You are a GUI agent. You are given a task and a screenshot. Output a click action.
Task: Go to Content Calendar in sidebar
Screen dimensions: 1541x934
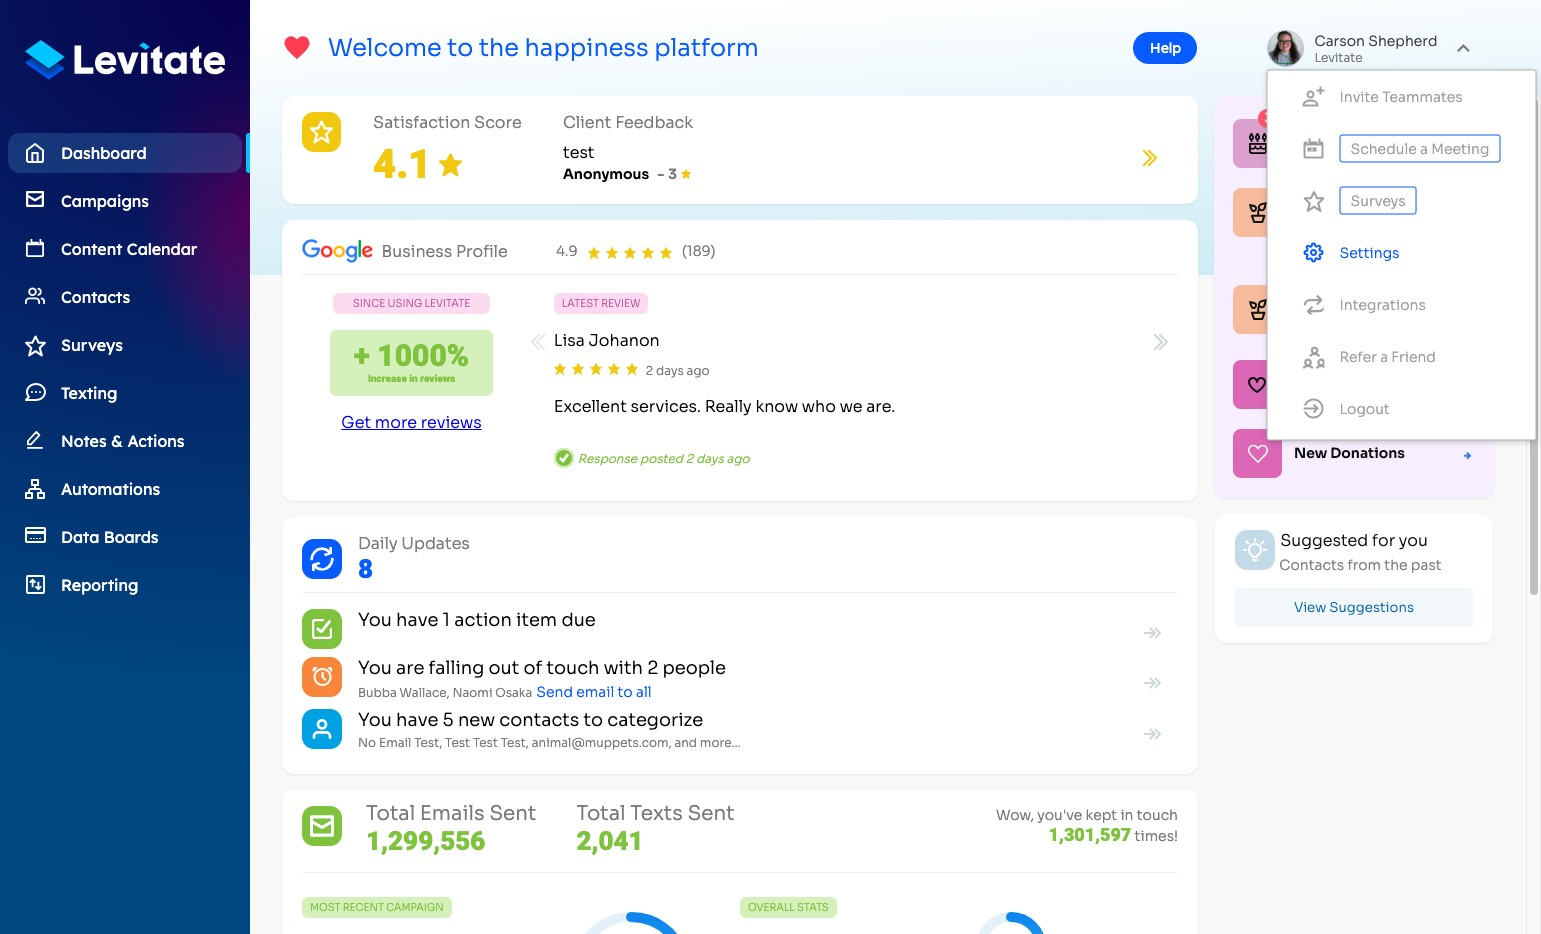(125, 249)
